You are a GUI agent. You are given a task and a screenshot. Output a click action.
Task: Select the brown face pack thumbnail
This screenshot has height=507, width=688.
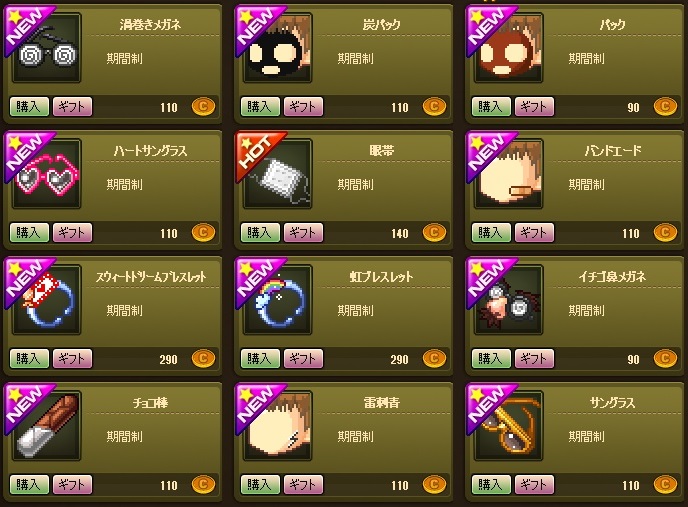pyautogui.click(x=509, y=48)
